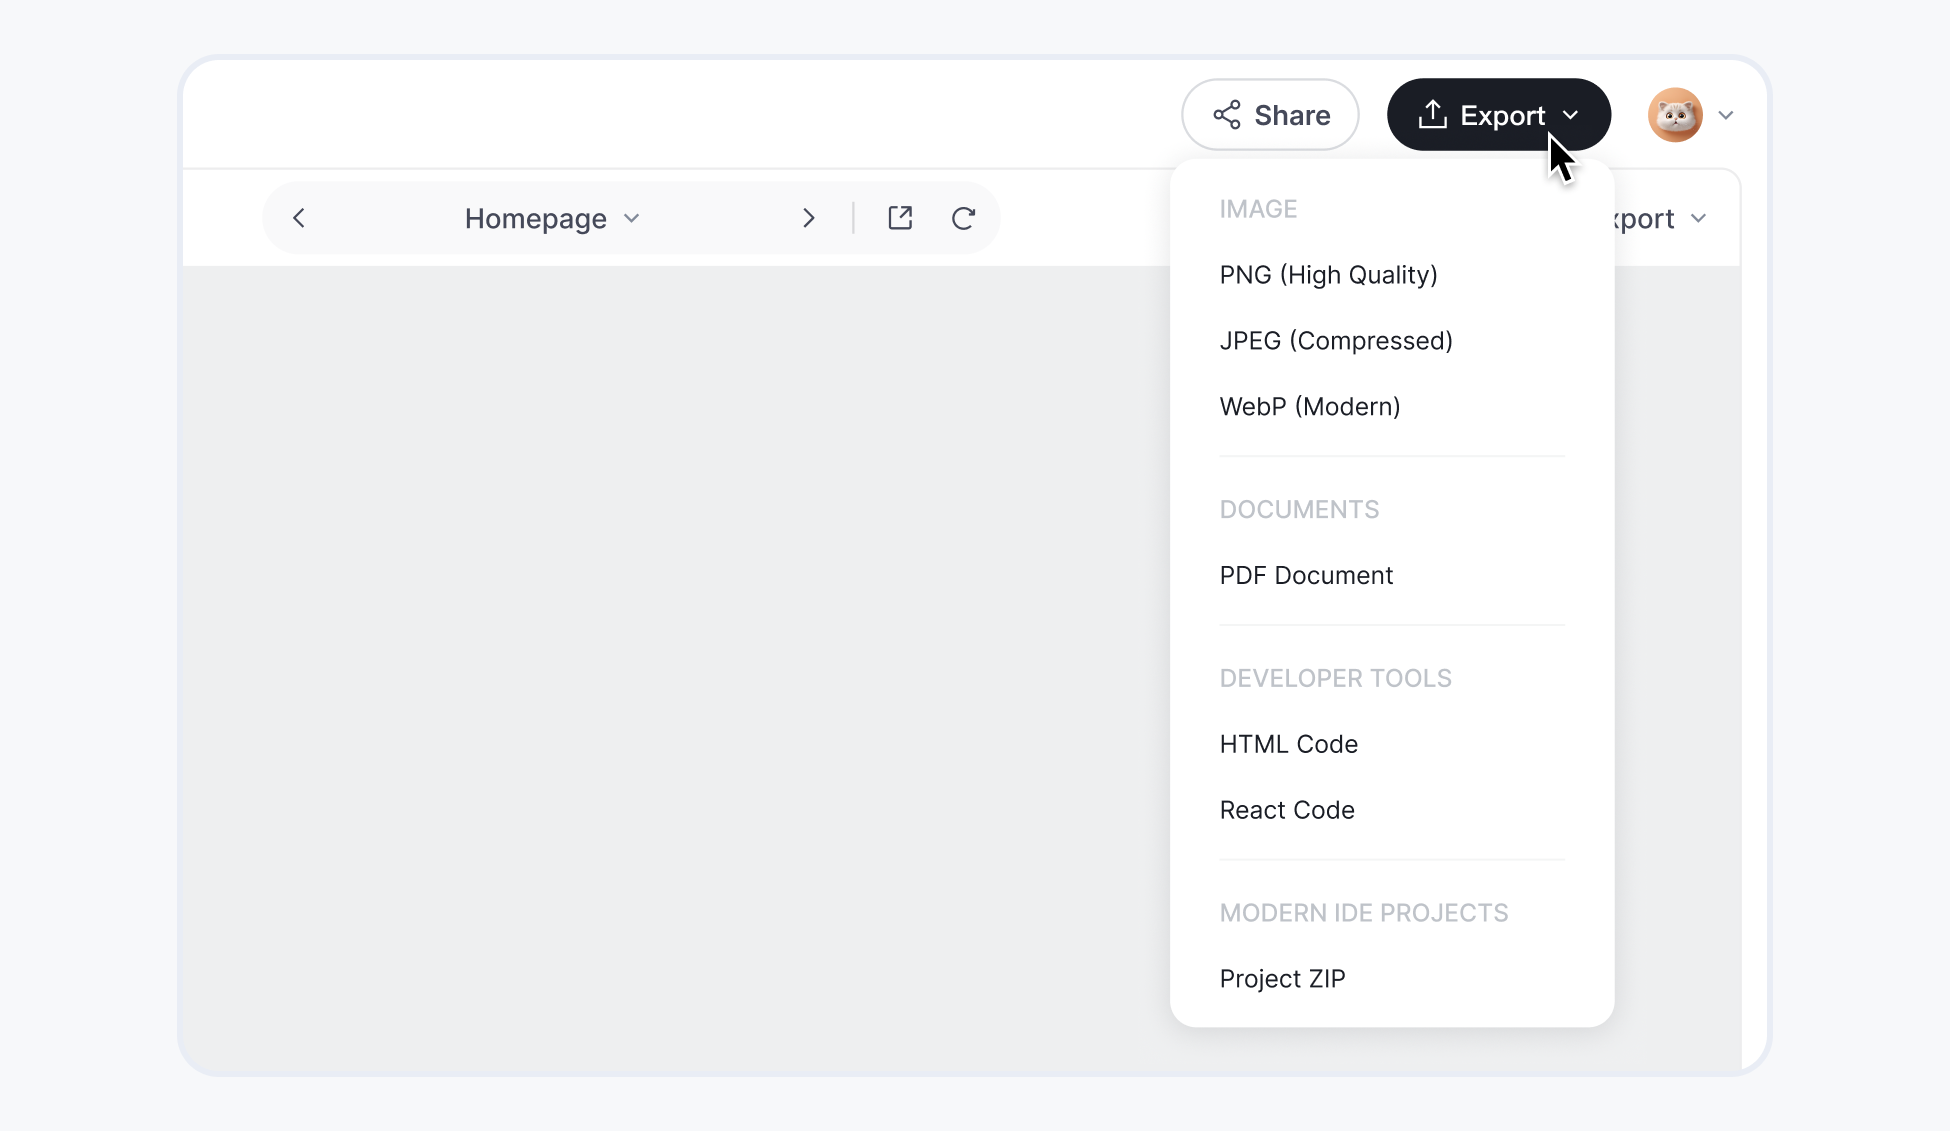
Task: Open preview in new window icon
Action: 900,218
